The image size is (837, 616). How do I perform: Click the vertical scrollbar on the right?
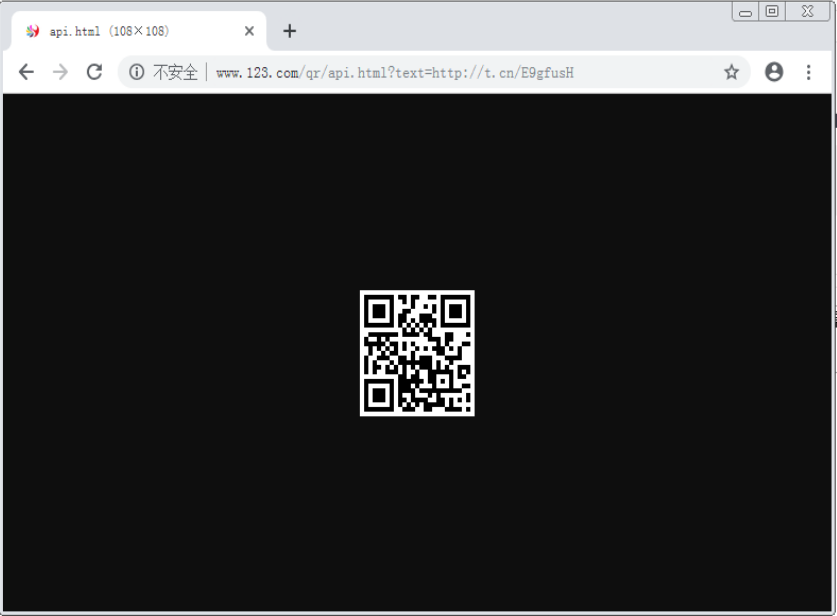[831, 300]
